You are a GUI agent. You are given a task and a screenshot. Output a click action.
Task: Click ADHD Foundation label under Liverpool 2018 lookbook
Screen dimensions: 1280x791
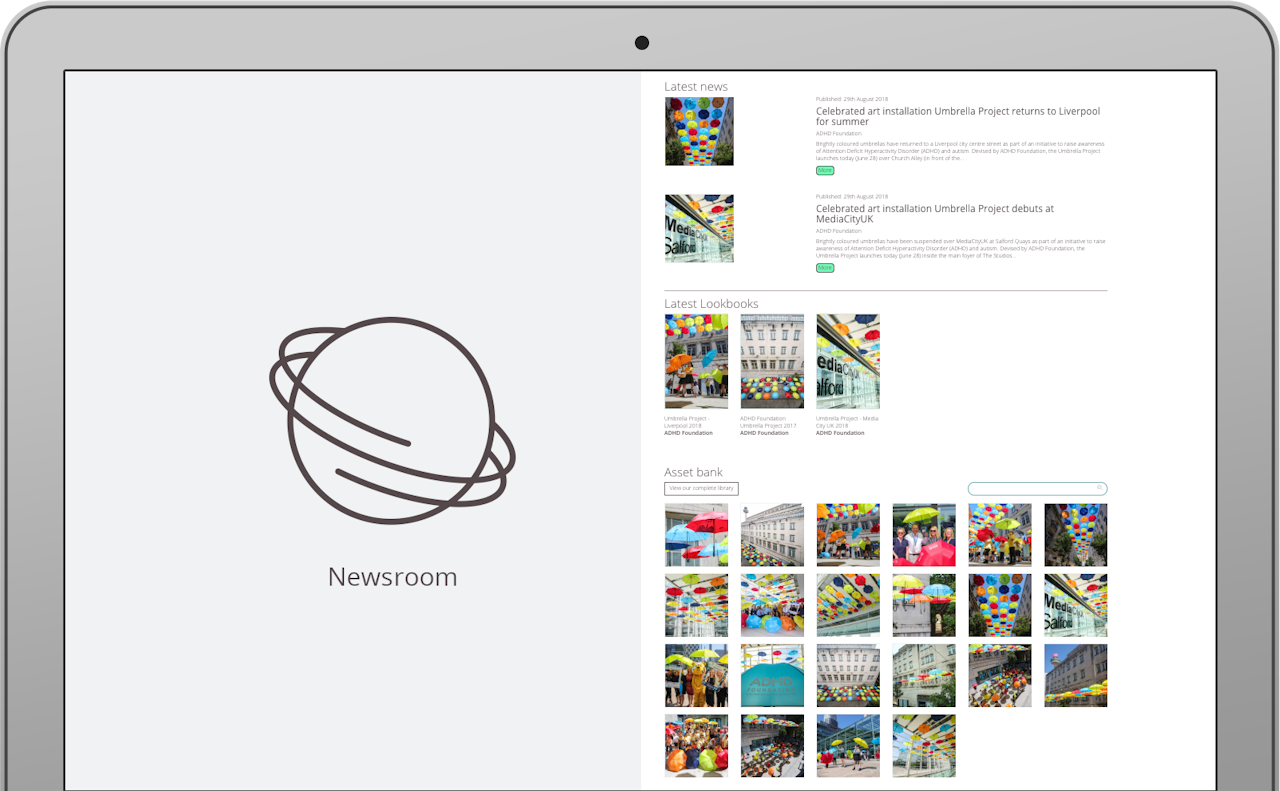point(688,433)
